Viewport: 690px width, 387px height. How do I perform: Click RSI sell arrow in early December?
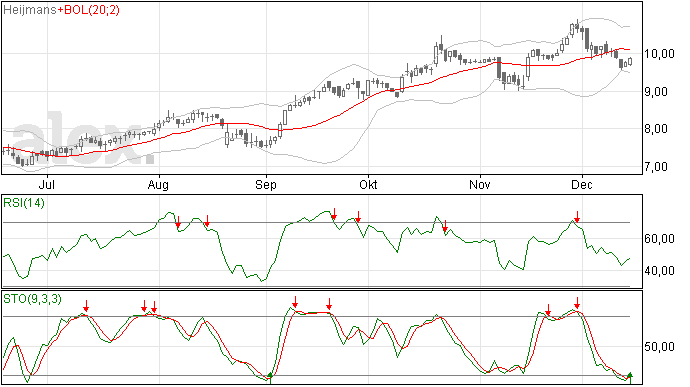pos(577,217)
